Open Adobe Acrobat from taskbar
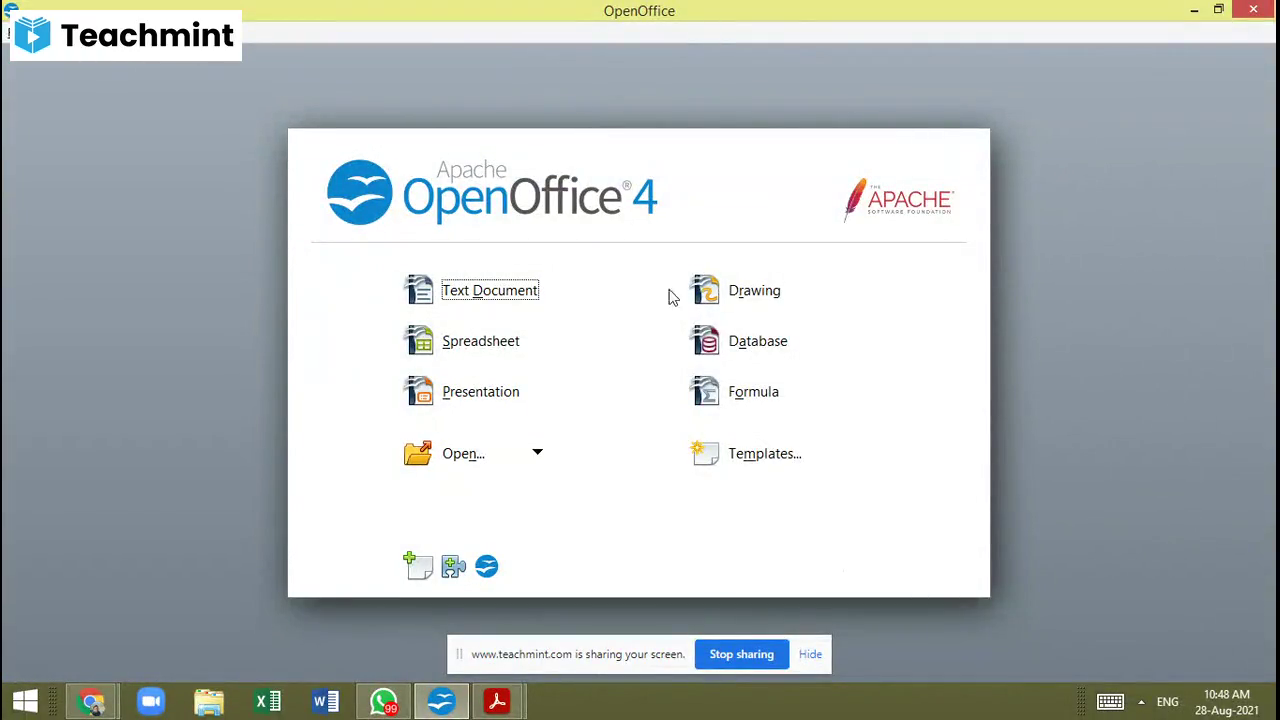This screenshot has height=720, width=1280. (x=497, y=702)
